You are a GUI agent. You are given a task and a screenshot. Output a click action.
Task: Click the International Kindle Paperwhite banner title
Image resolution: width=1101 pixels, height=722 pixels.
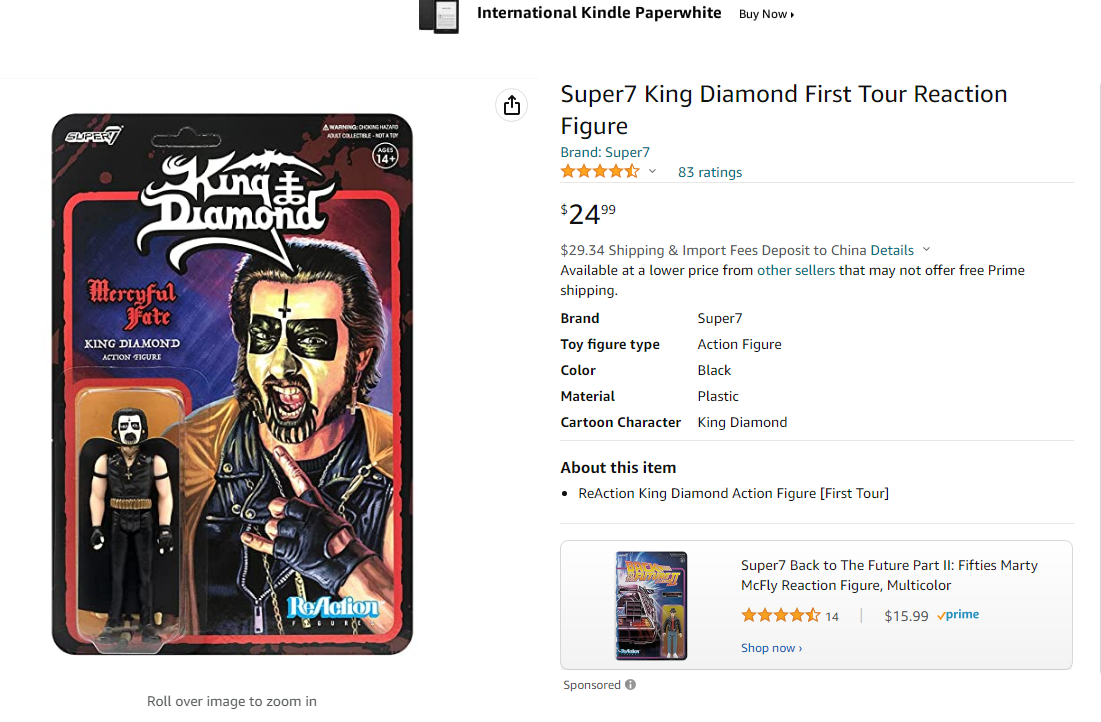click(599, 13)
